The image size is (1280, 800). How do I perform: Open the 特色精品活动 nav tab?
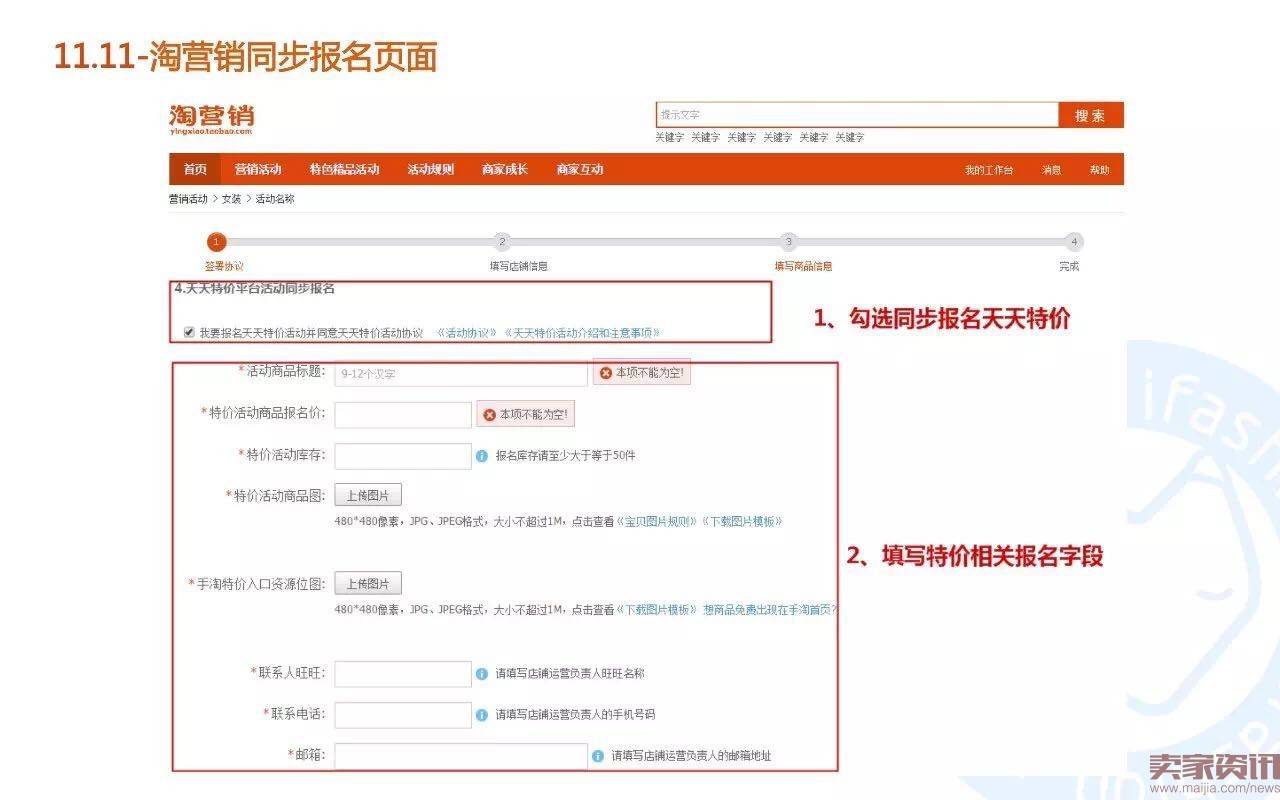coord(344,169)
